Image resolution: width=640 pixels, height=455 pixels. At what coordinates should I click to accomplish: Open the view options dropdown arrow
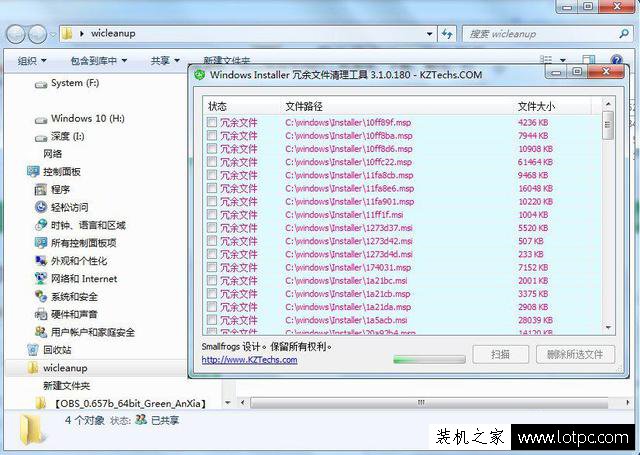[x=563, y=60]
